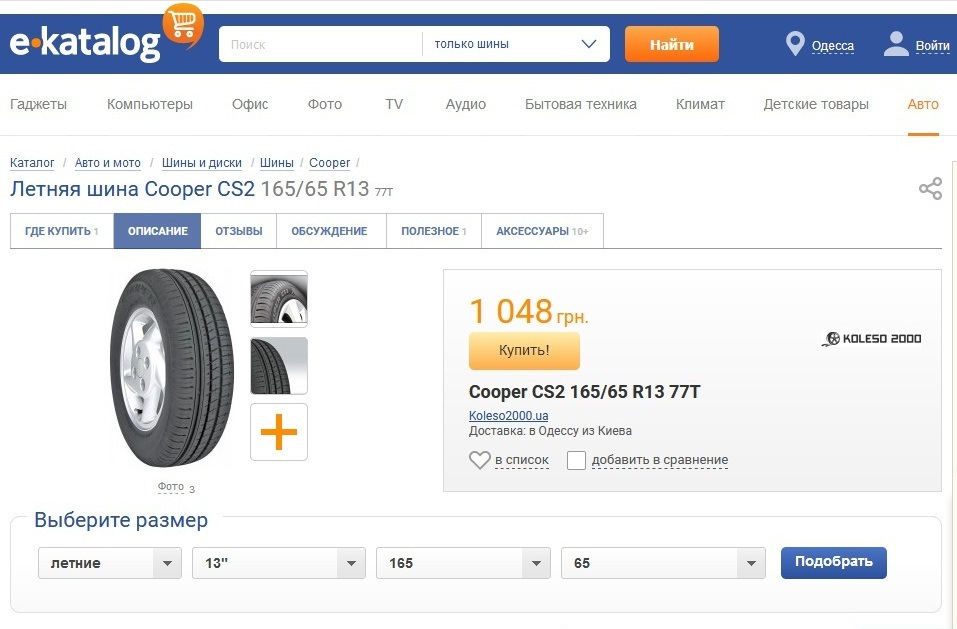Click the 'добавить в сравнение' link text
Image resolution: width=957 pixels, height=629 pixels.
[x=660, y=460]
